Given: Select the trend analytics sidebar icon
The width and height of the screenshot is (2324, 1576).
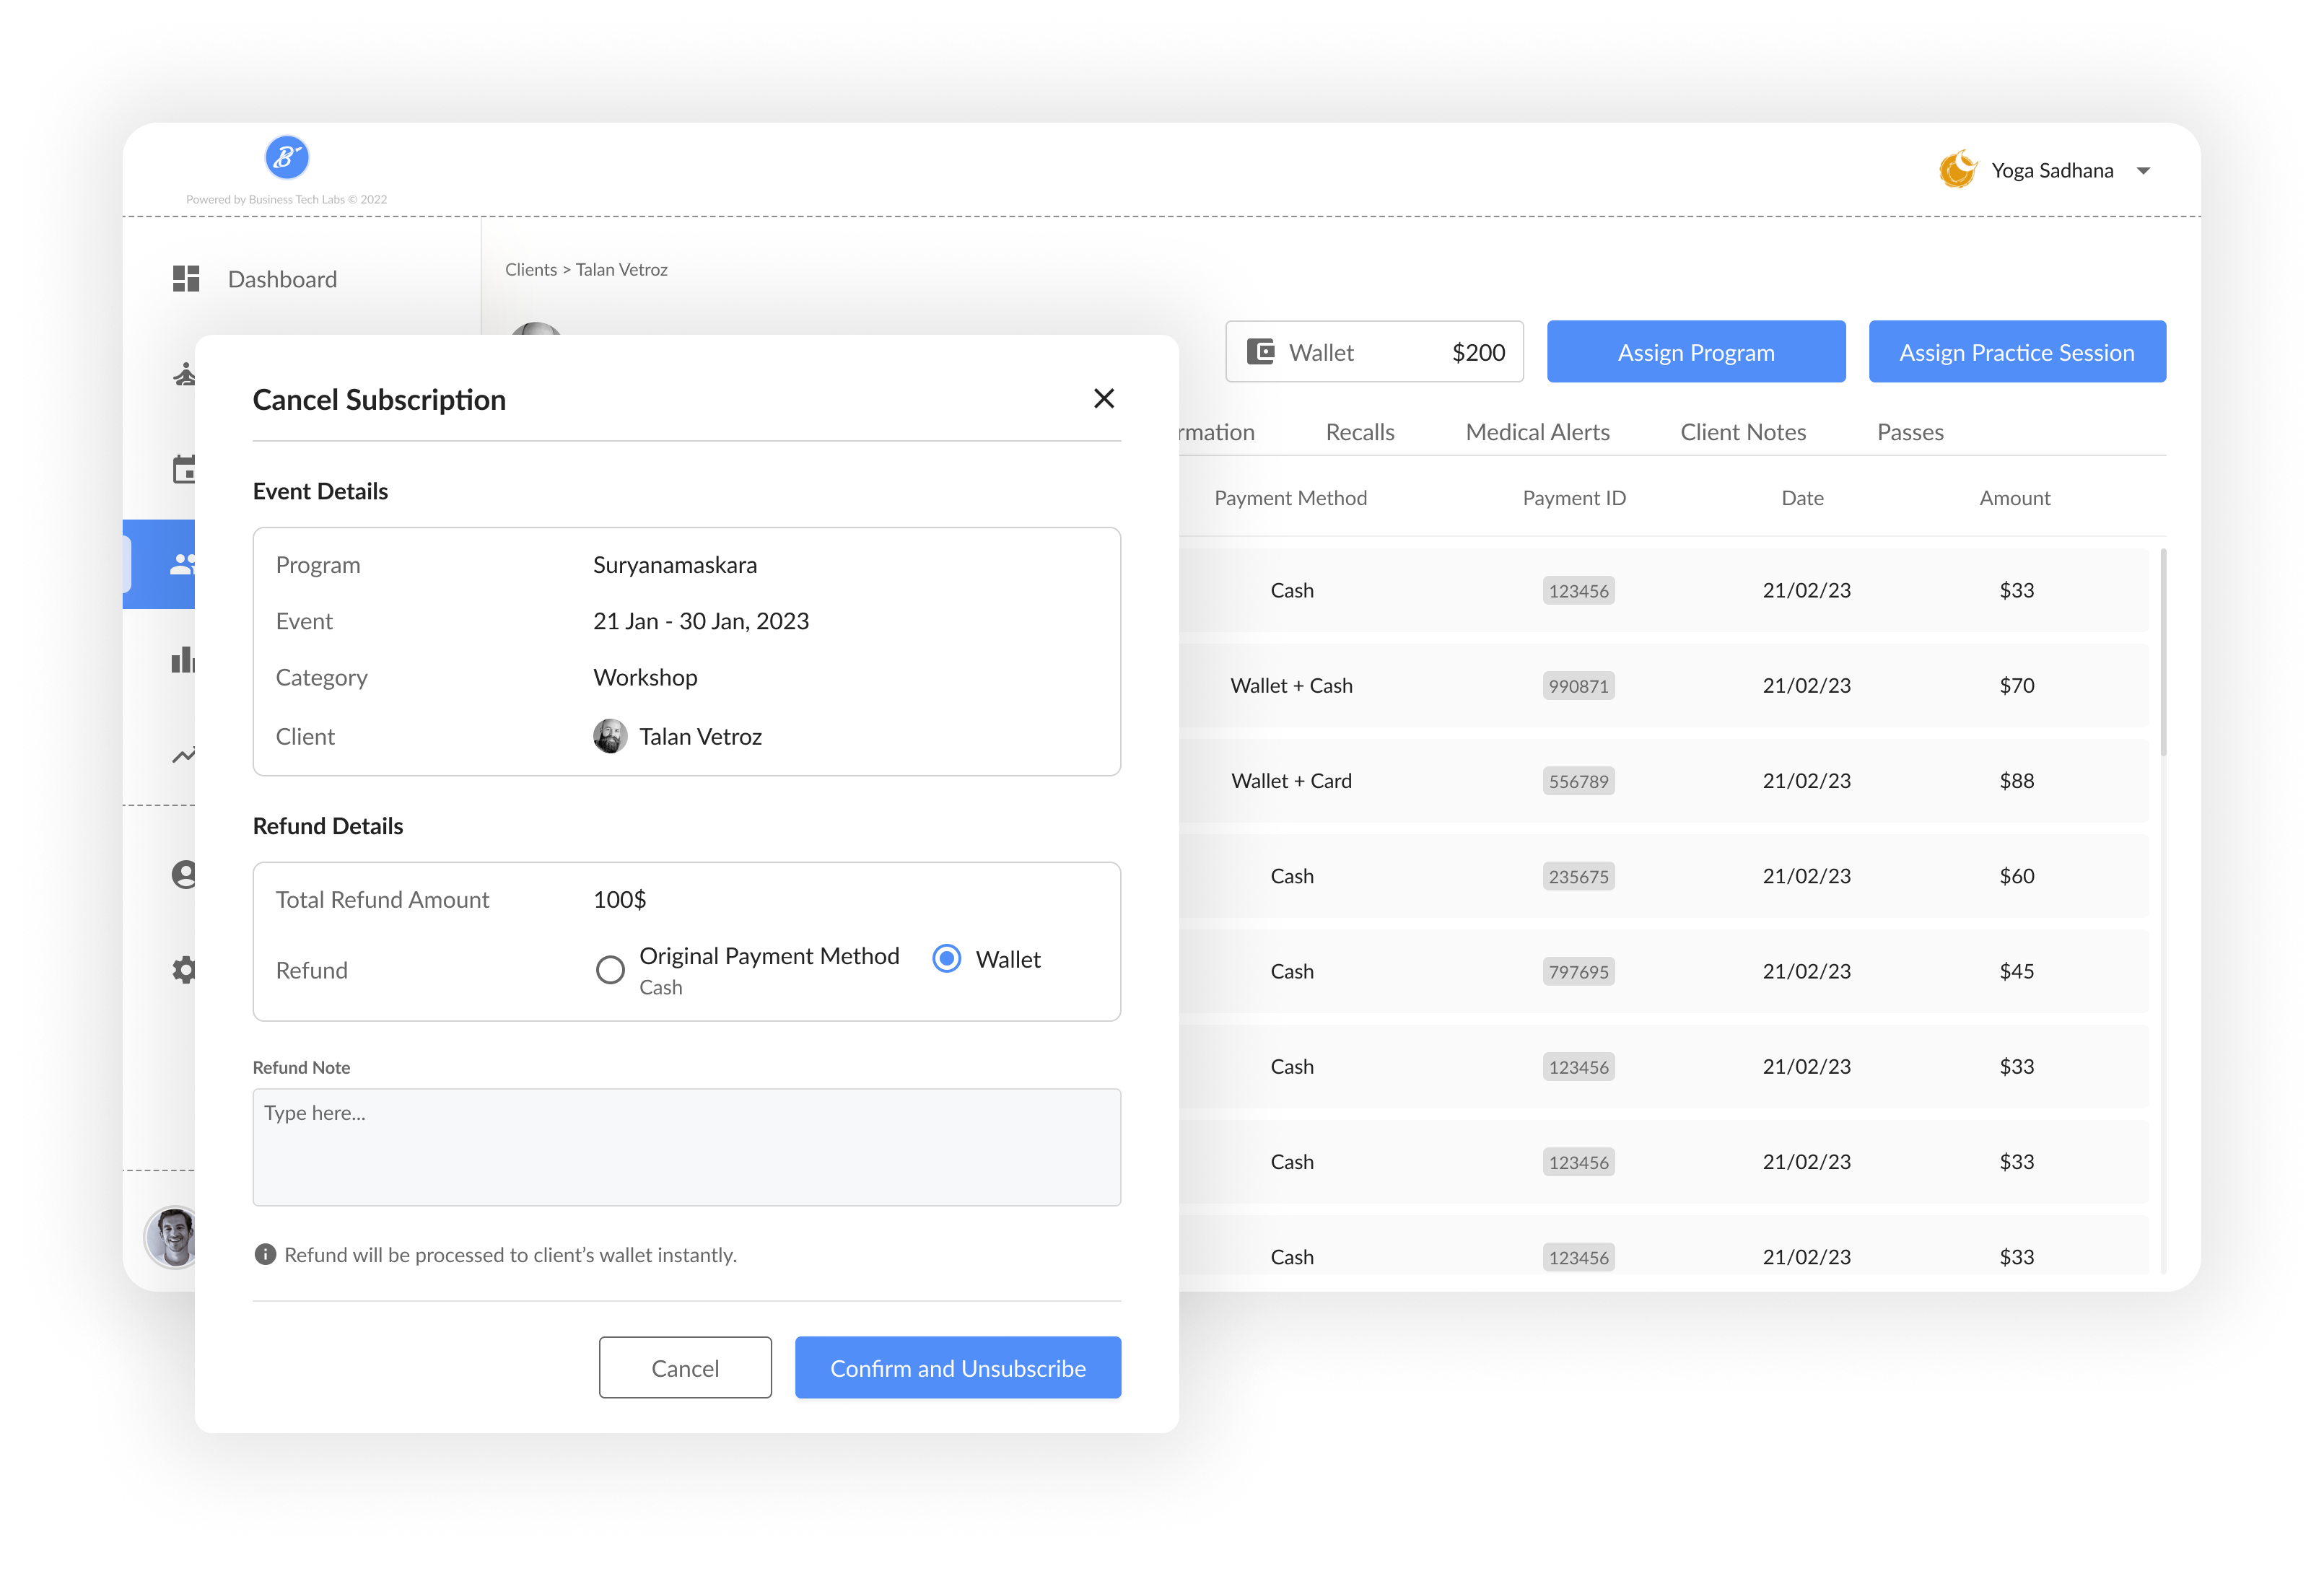Looking at the screenshot, I should (x=184, y=755).
